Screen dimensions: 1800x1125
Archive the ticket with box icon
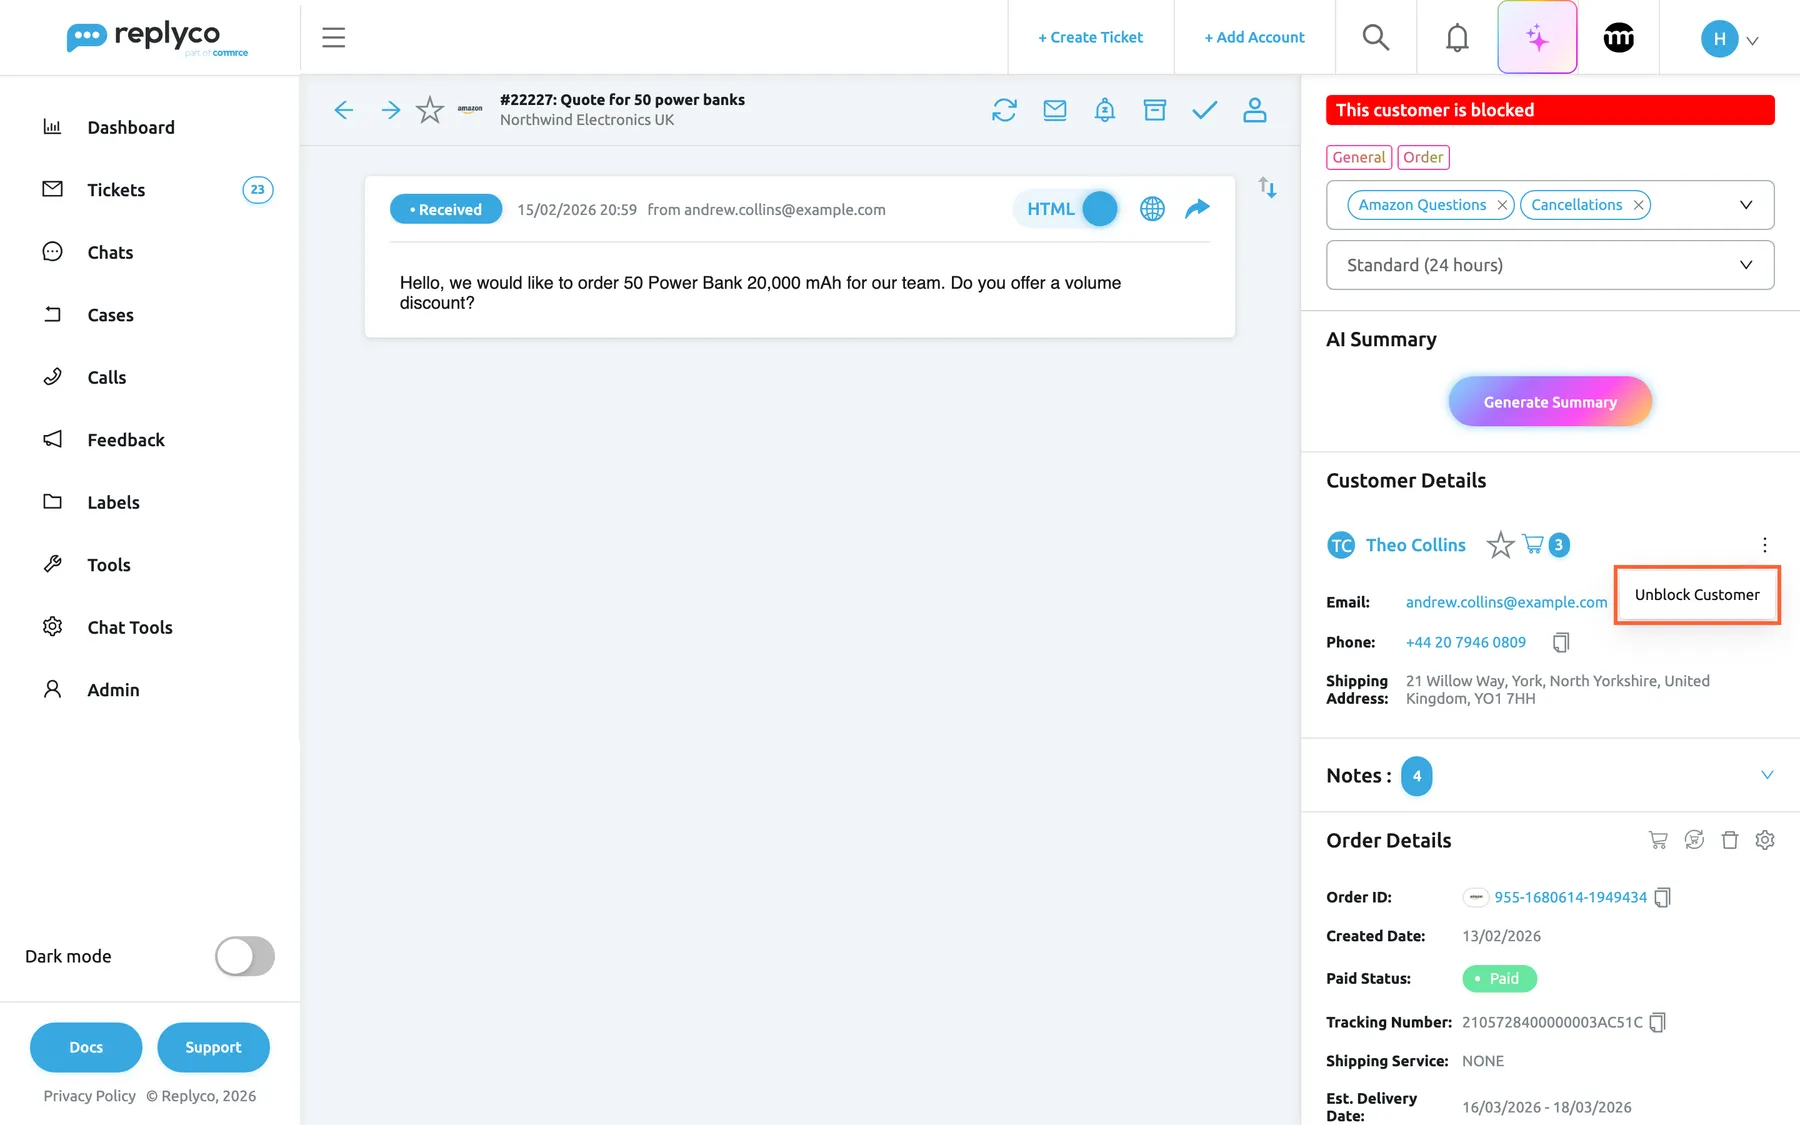tap(1154, 110)
